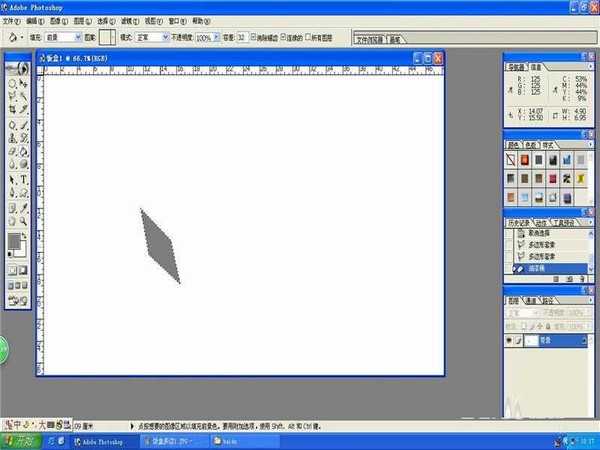
Task: Open the Fill source dropdown
Action: (77, 37)
